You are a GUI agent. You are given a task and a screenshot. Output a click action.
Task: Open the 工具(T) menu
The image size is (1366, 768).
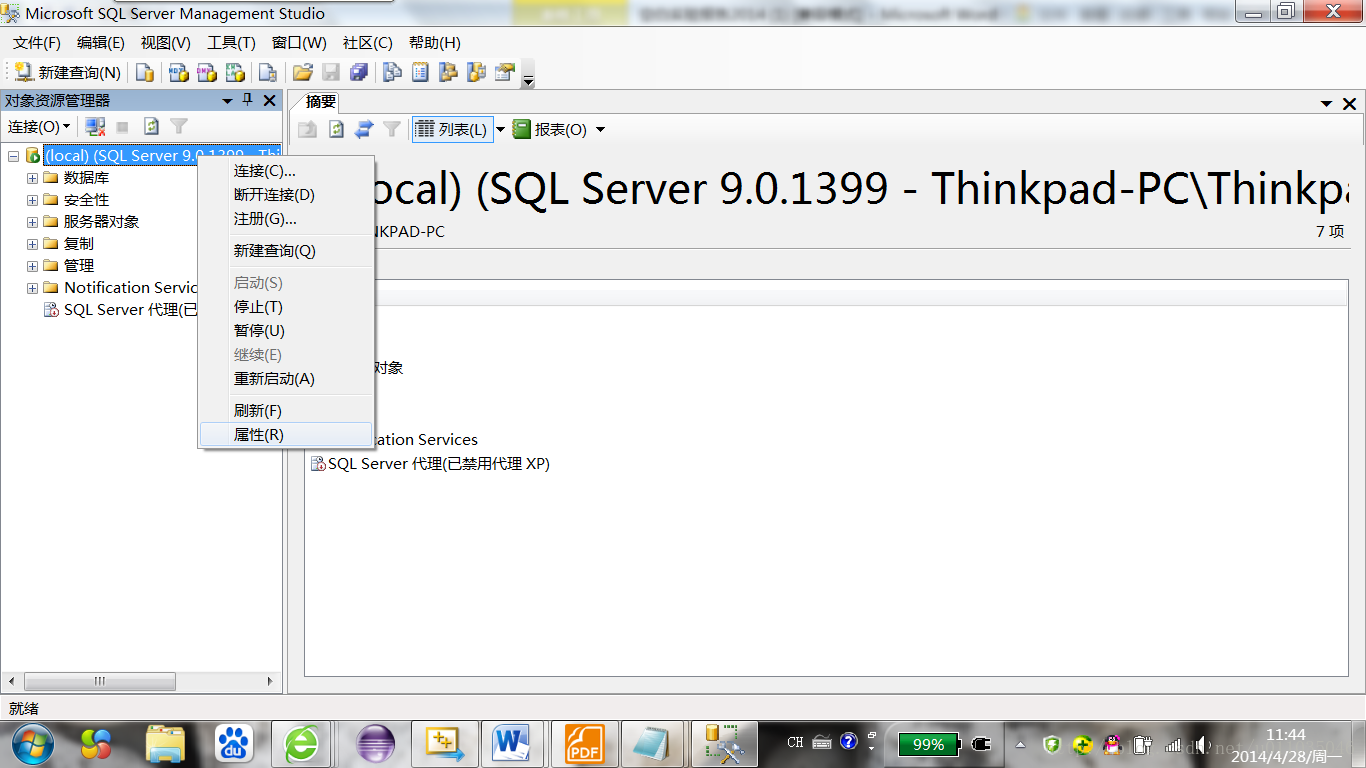coord(231,43)
